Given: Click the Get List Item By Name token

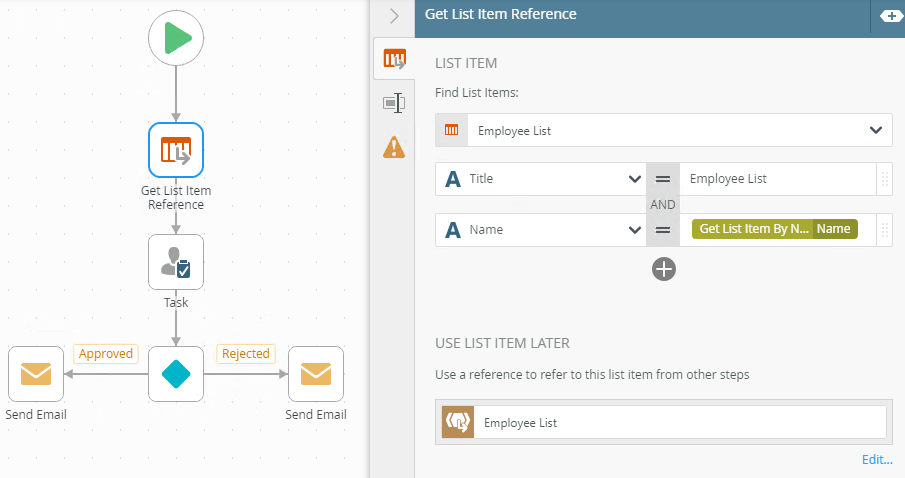Looking at the screenshot, I should pos(753,229).
